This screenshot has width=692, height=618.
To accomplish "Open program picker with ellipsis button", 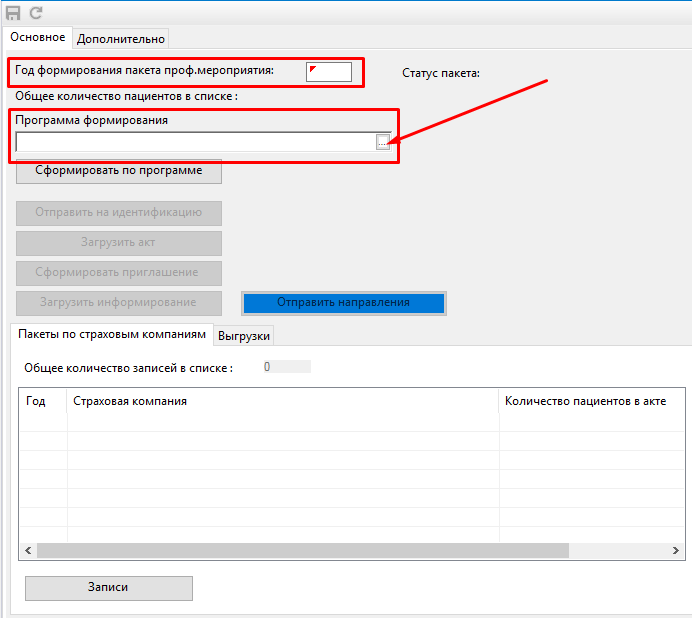I will pos(383,143).
